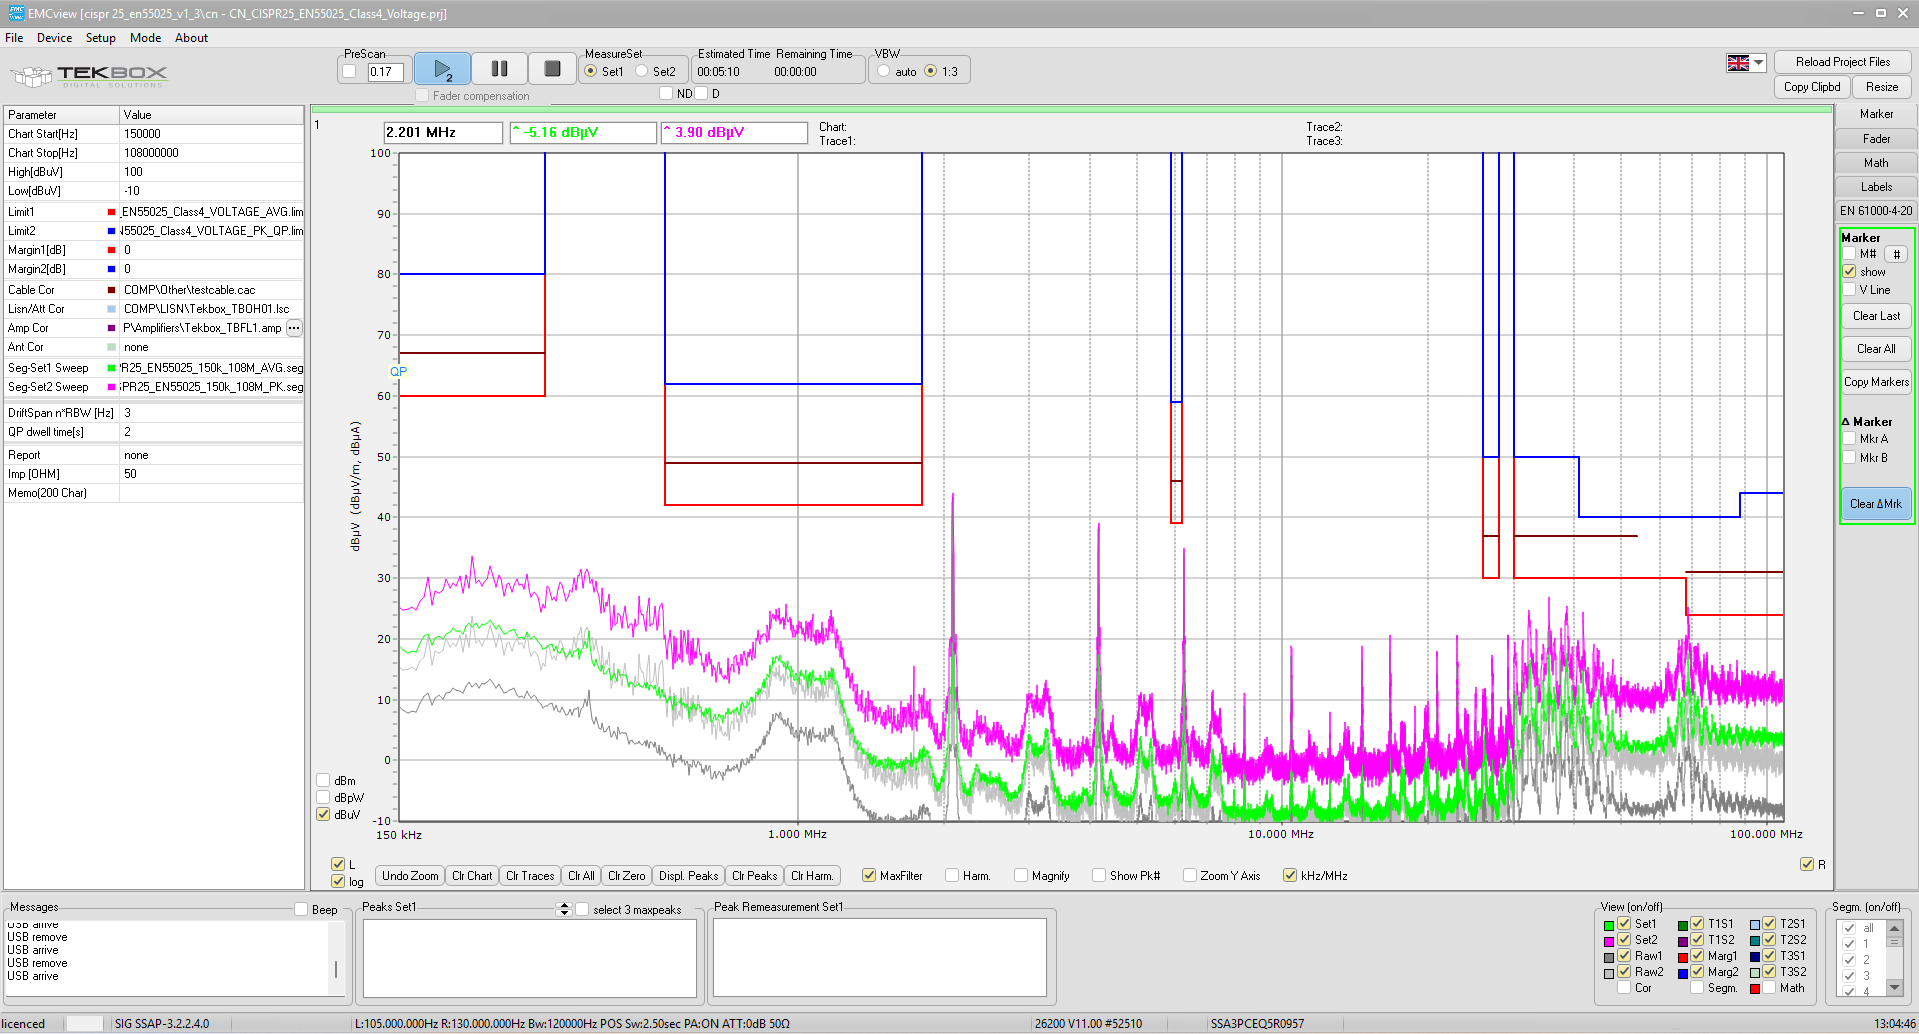Click the marker number # button

pos(1896,254)
